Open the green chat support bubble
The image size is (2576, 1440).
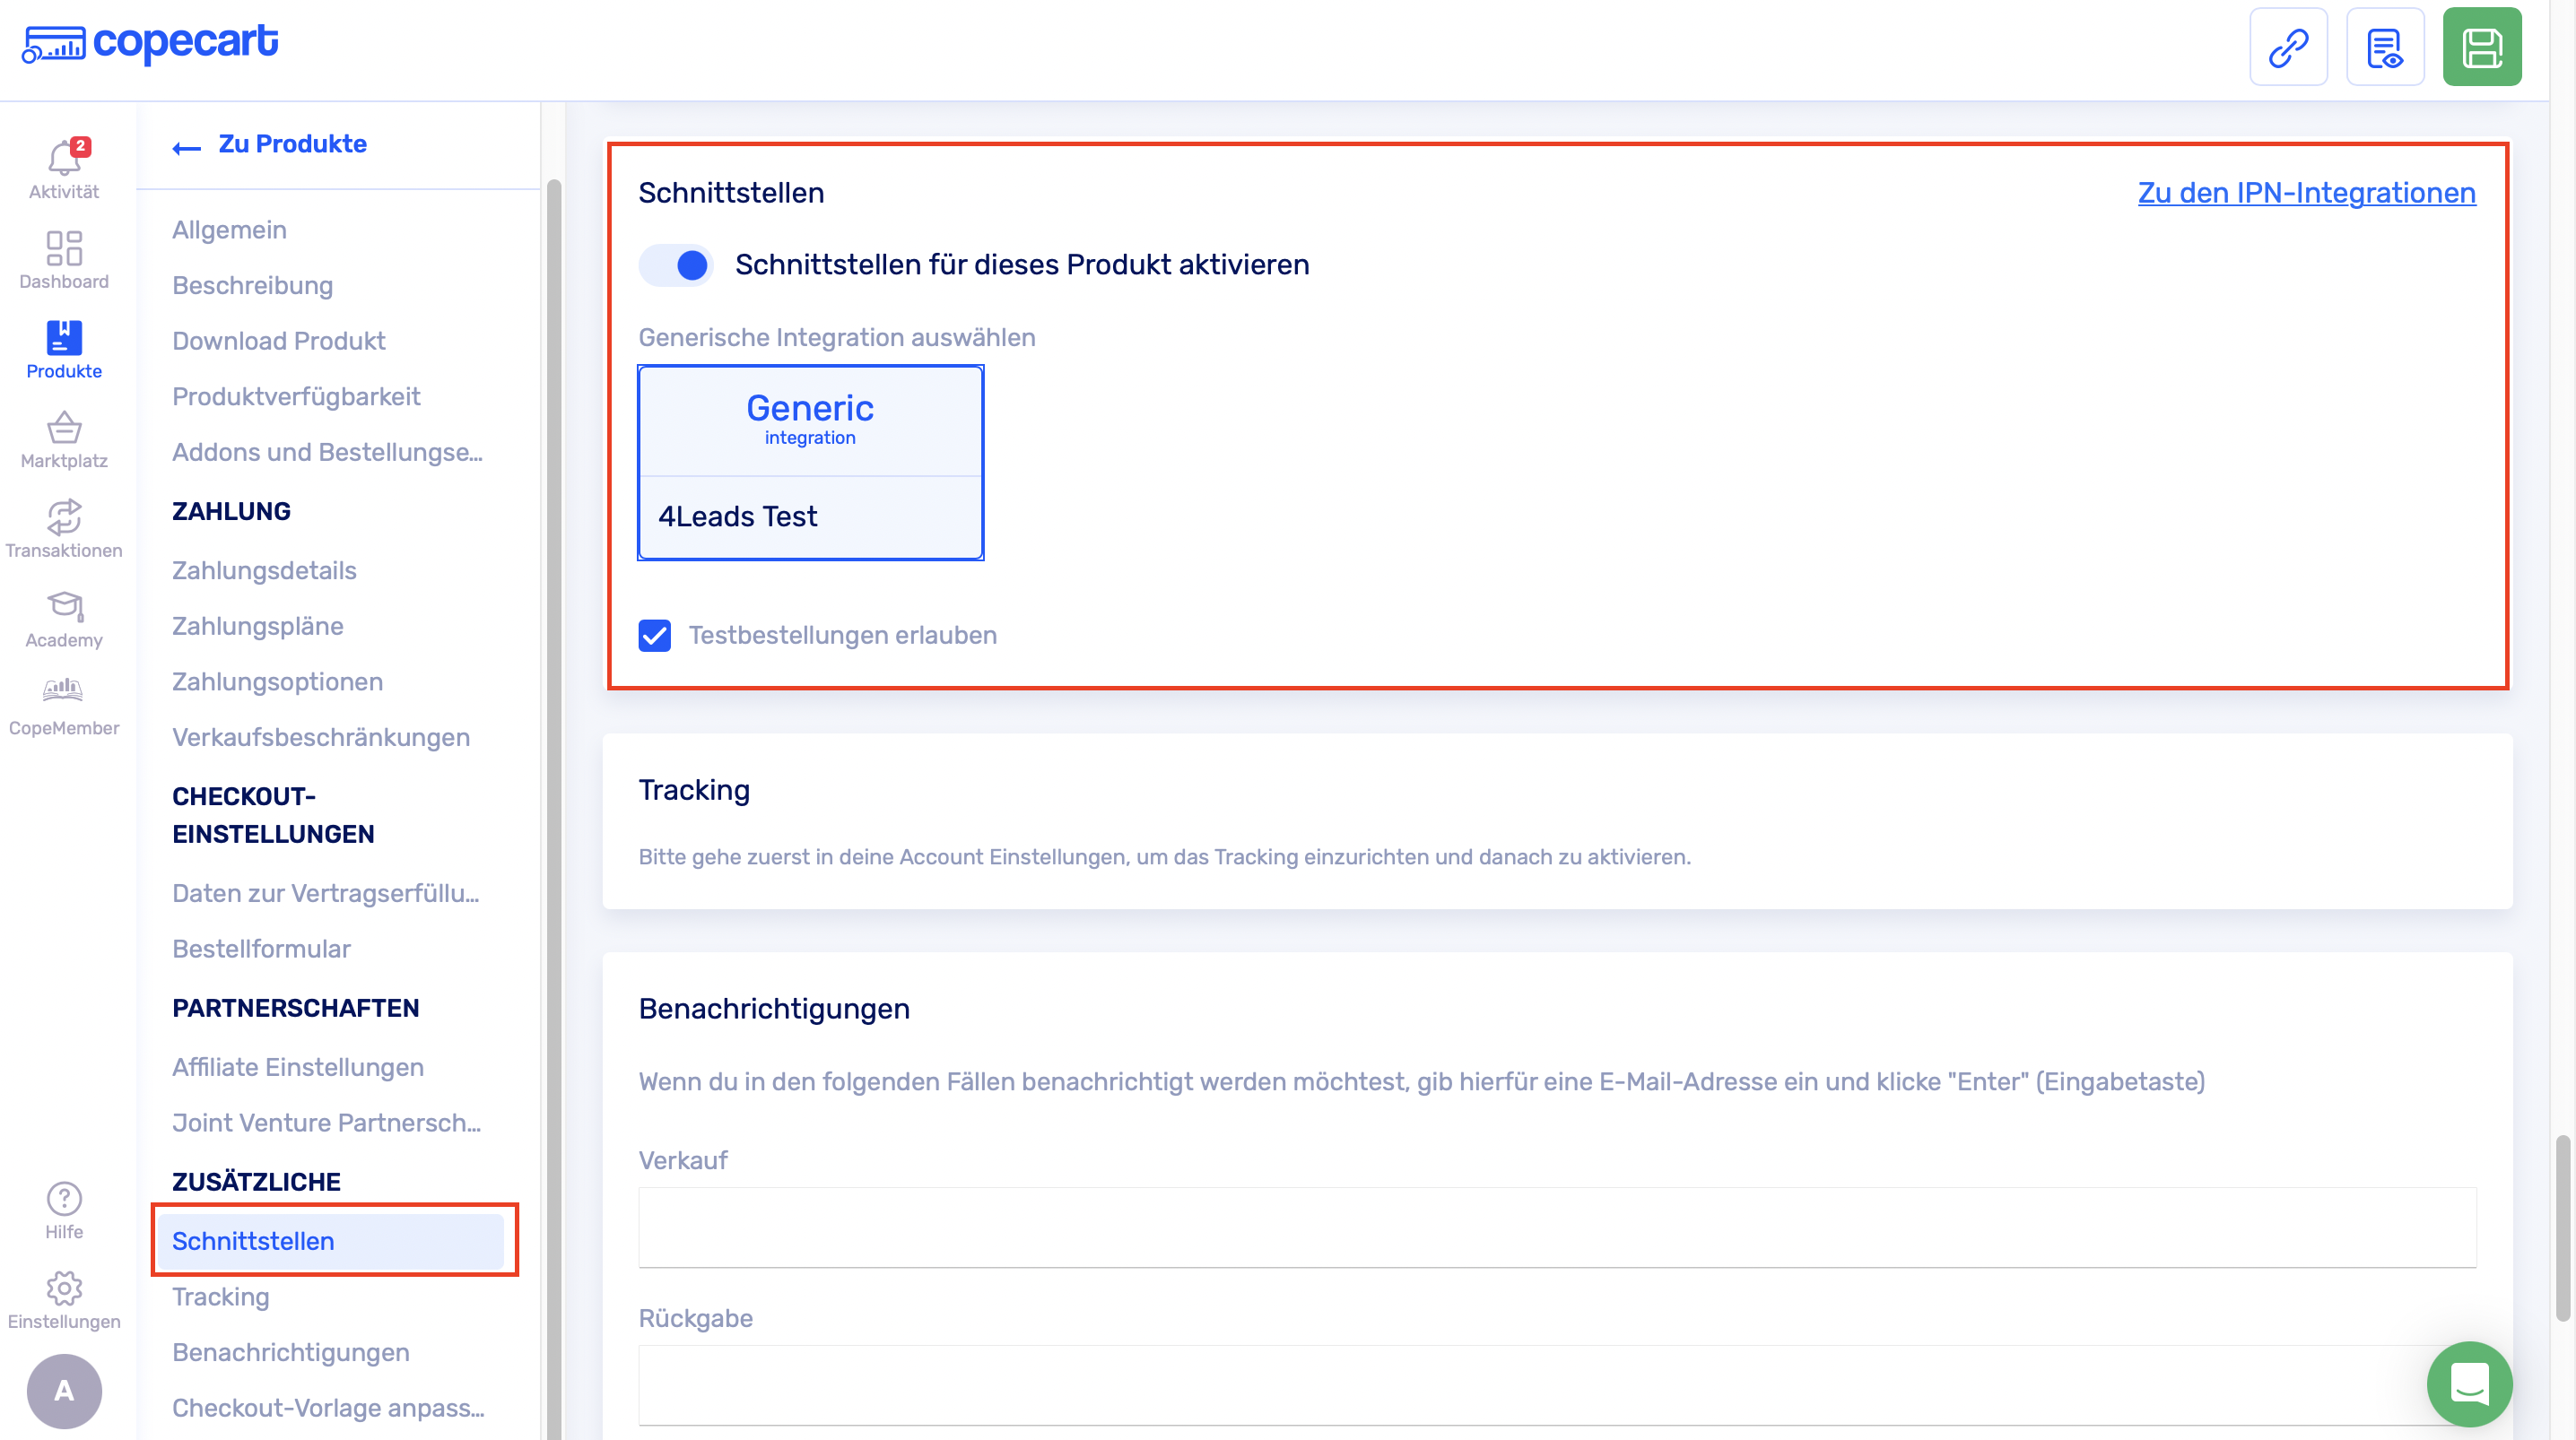2469,1383
